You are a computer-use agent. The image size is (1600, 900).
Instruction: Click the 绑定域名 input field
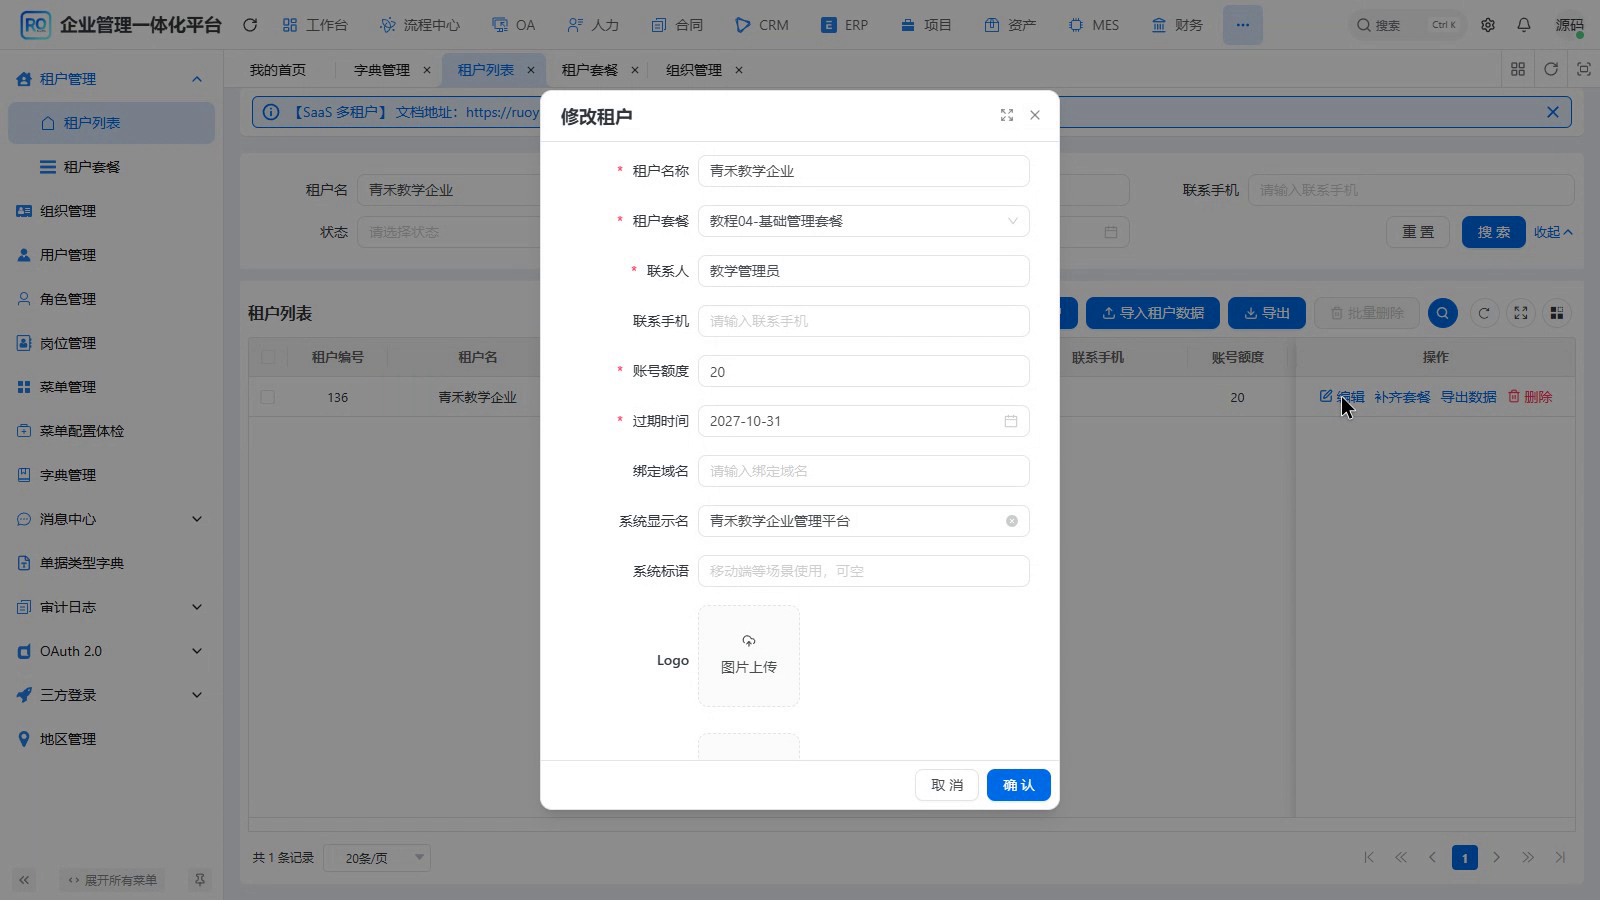[864, 471]
